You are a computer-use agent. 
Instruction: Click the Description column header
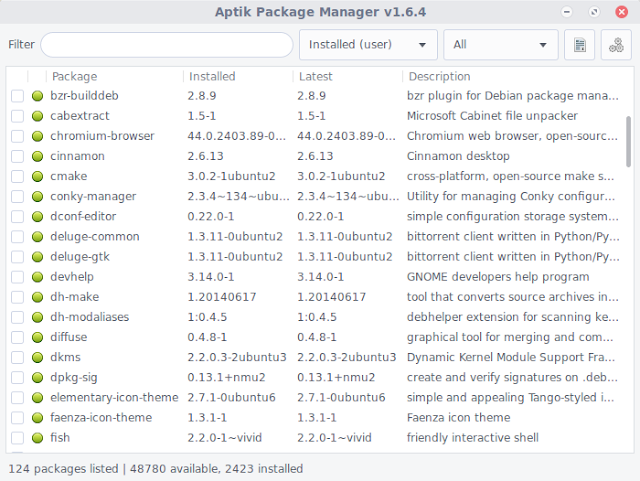(510, 76)
